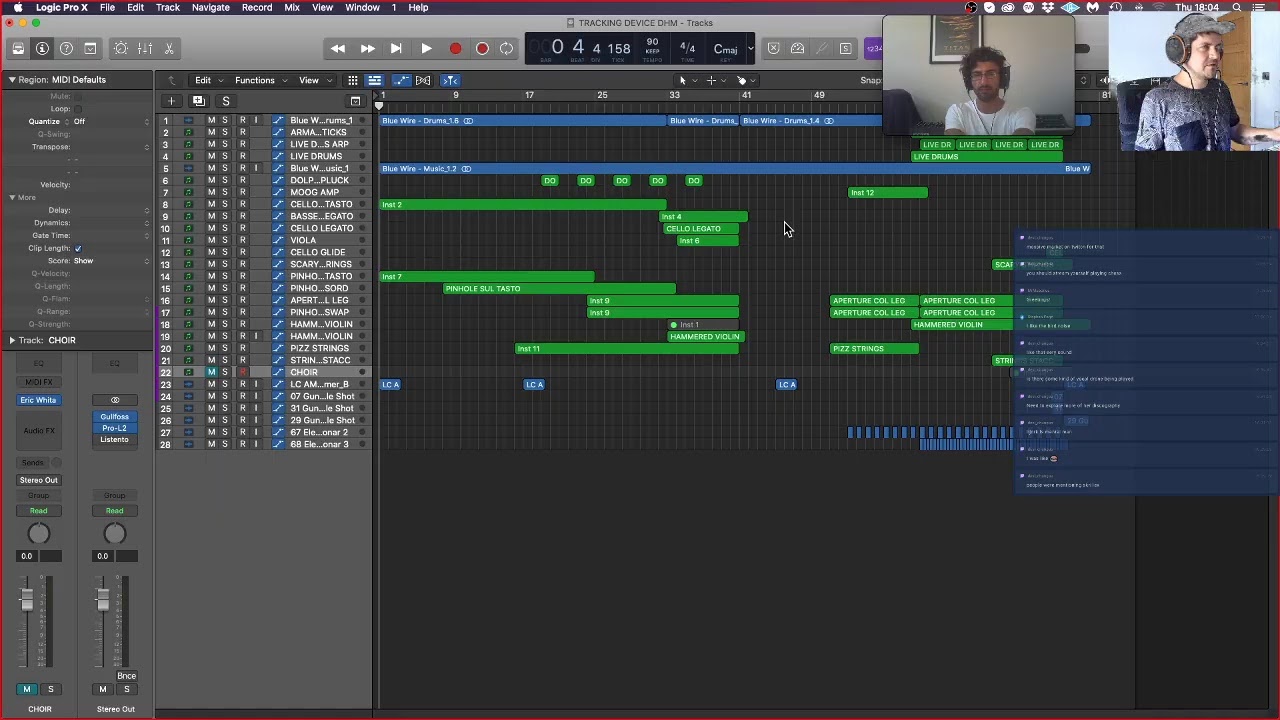Toggle the purple count-in 1234 button
This screenshot has height=720, width=1280.
[873, 48]
